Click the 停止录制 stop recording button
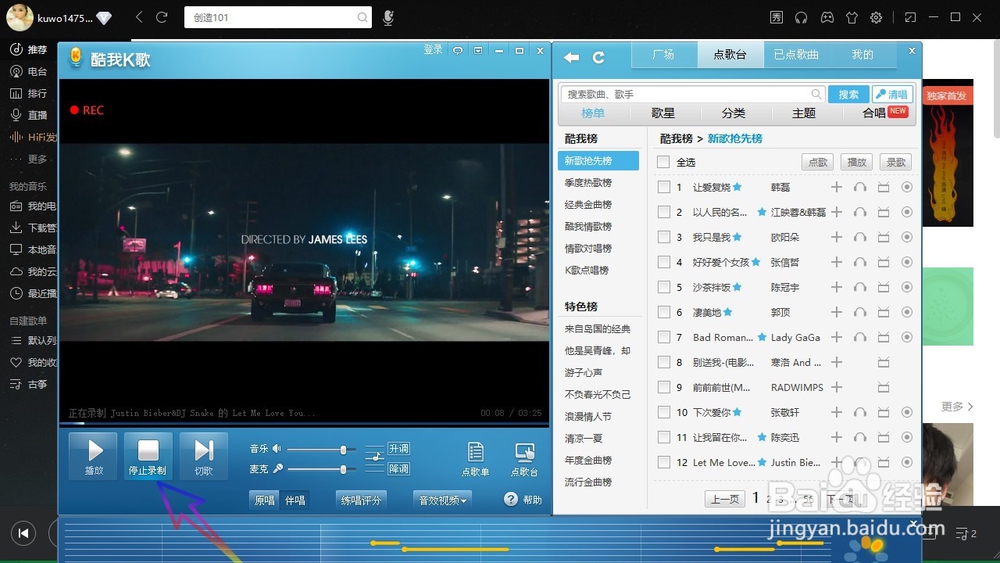Image resolution: width=1000 pixels, height=563 pixels. (148, 456)
